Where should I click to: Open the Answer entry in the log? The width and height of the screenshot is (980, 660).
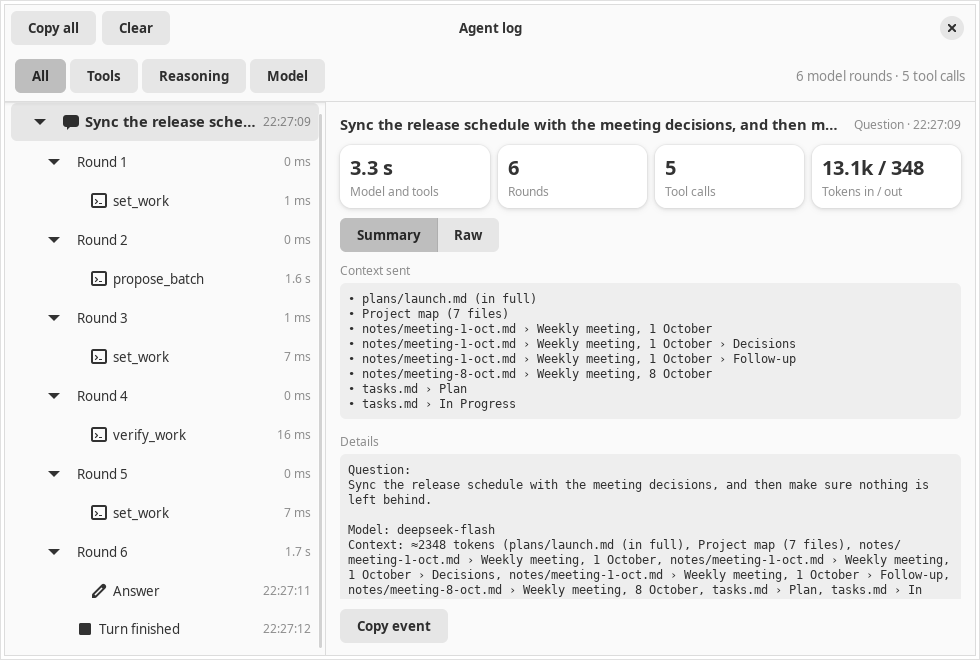tap(165, 591)
